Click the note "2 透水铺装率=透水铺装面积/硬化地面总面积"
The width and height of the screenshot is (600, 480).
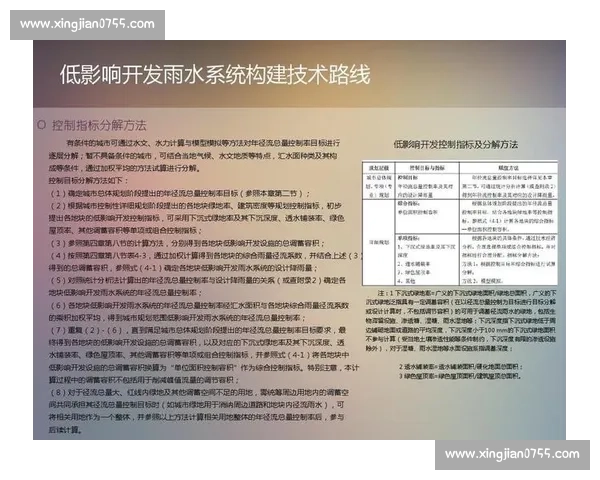461,367
